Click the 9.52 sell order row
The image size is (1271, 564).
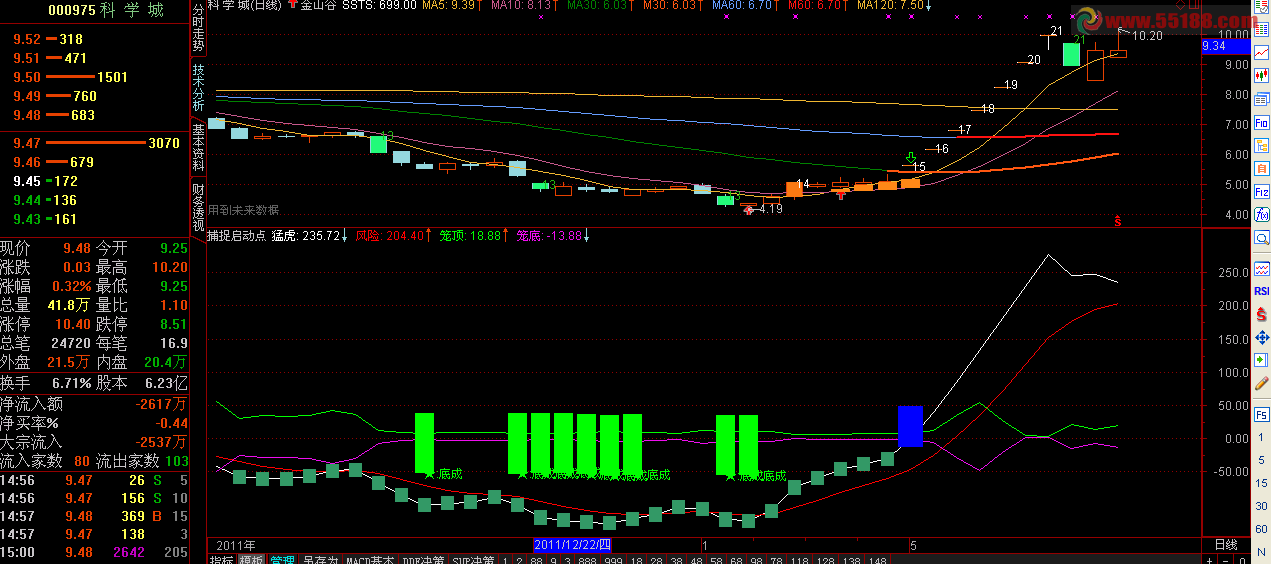(x=95, y=39)
